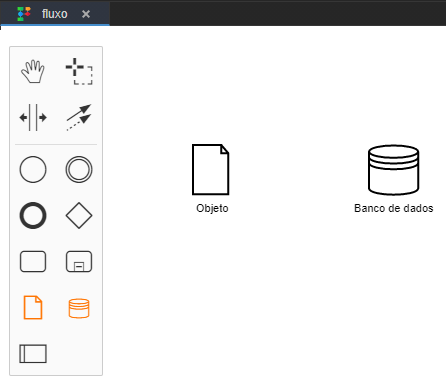446x390 pixels.
Task: Activate the global connect tool
Action: pos(79,117)
